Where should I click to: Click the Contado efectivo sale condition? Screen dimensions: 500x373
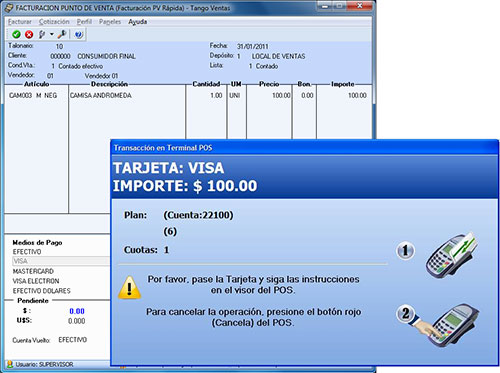[80, 66]
